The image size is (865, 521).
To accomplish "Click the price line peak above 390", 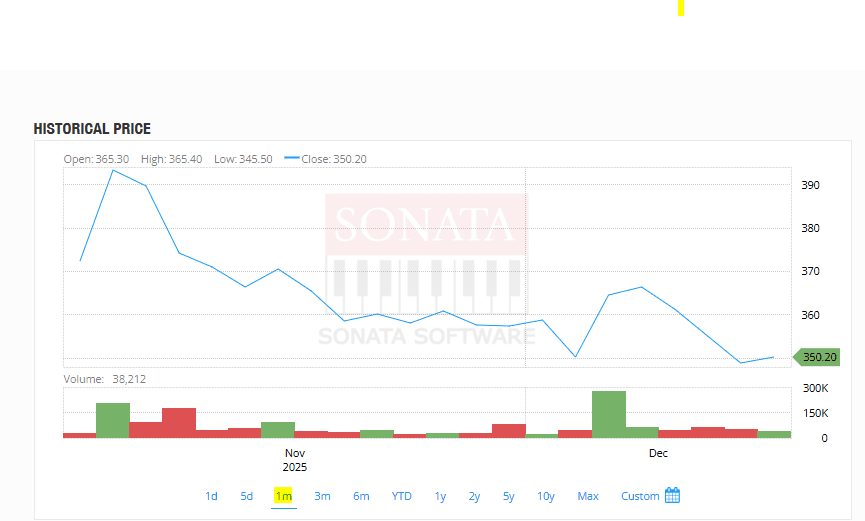I will point(113,170).
